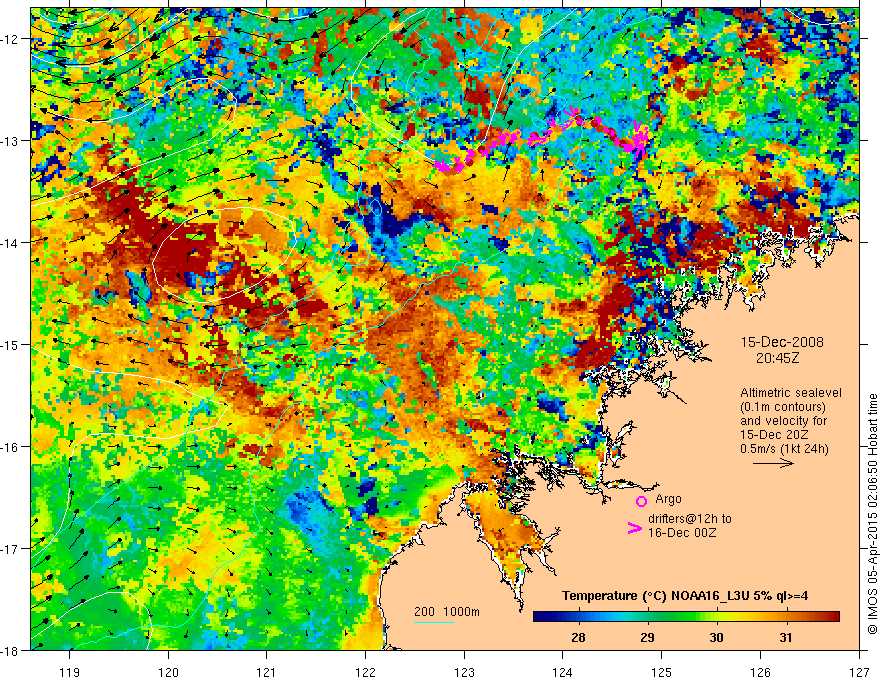Click the longitude label 119
The image size is (880, 680).
pyautogui.click(x=70, y=672)
